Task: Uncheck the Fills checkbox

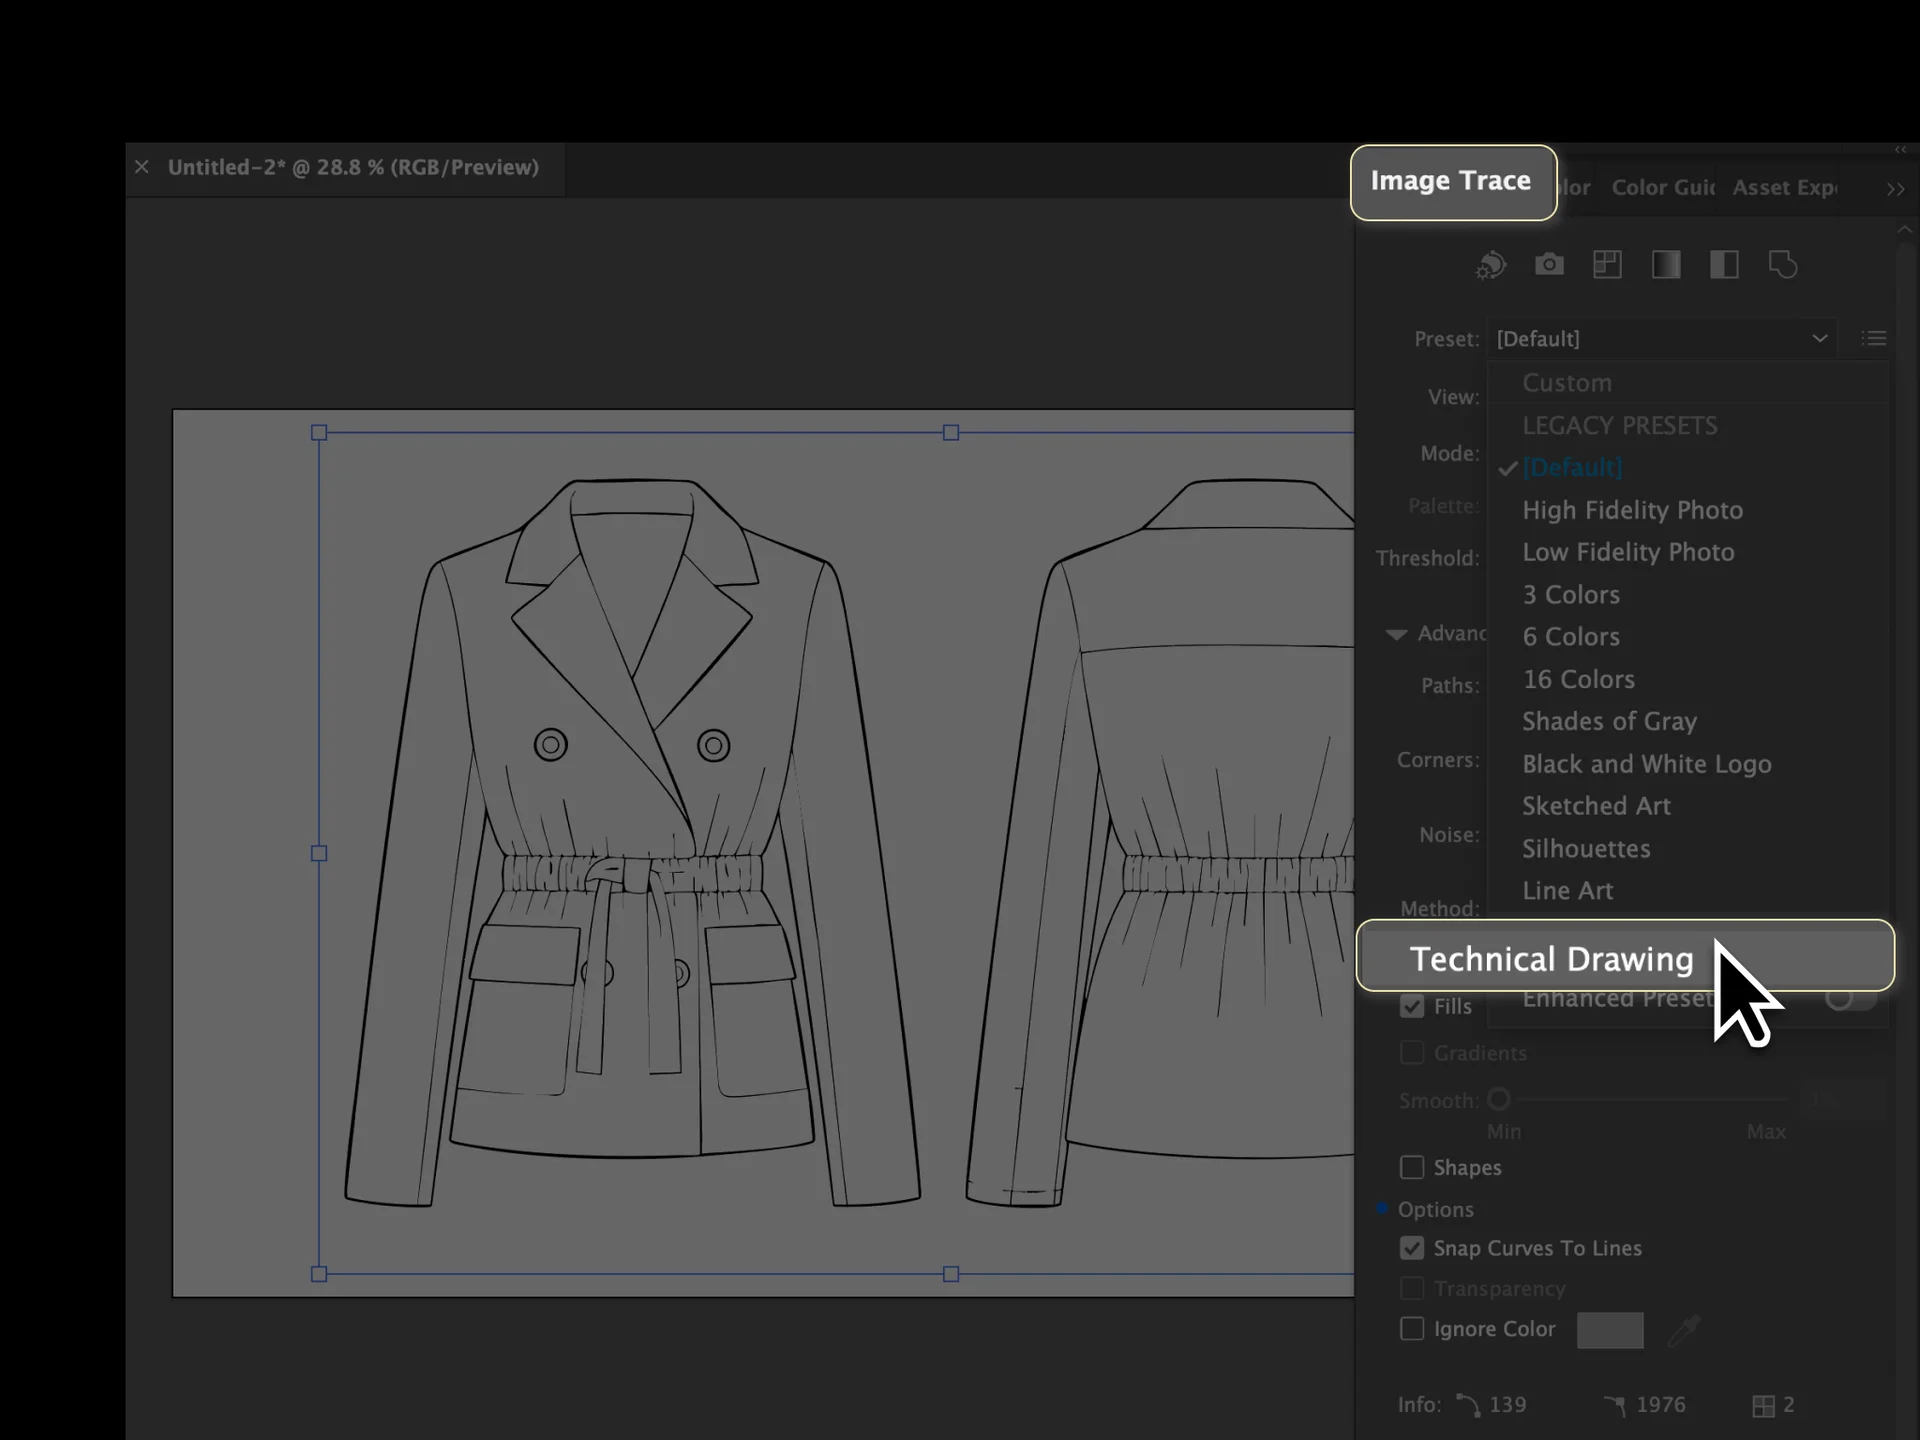Action: click(1412, 1006)
